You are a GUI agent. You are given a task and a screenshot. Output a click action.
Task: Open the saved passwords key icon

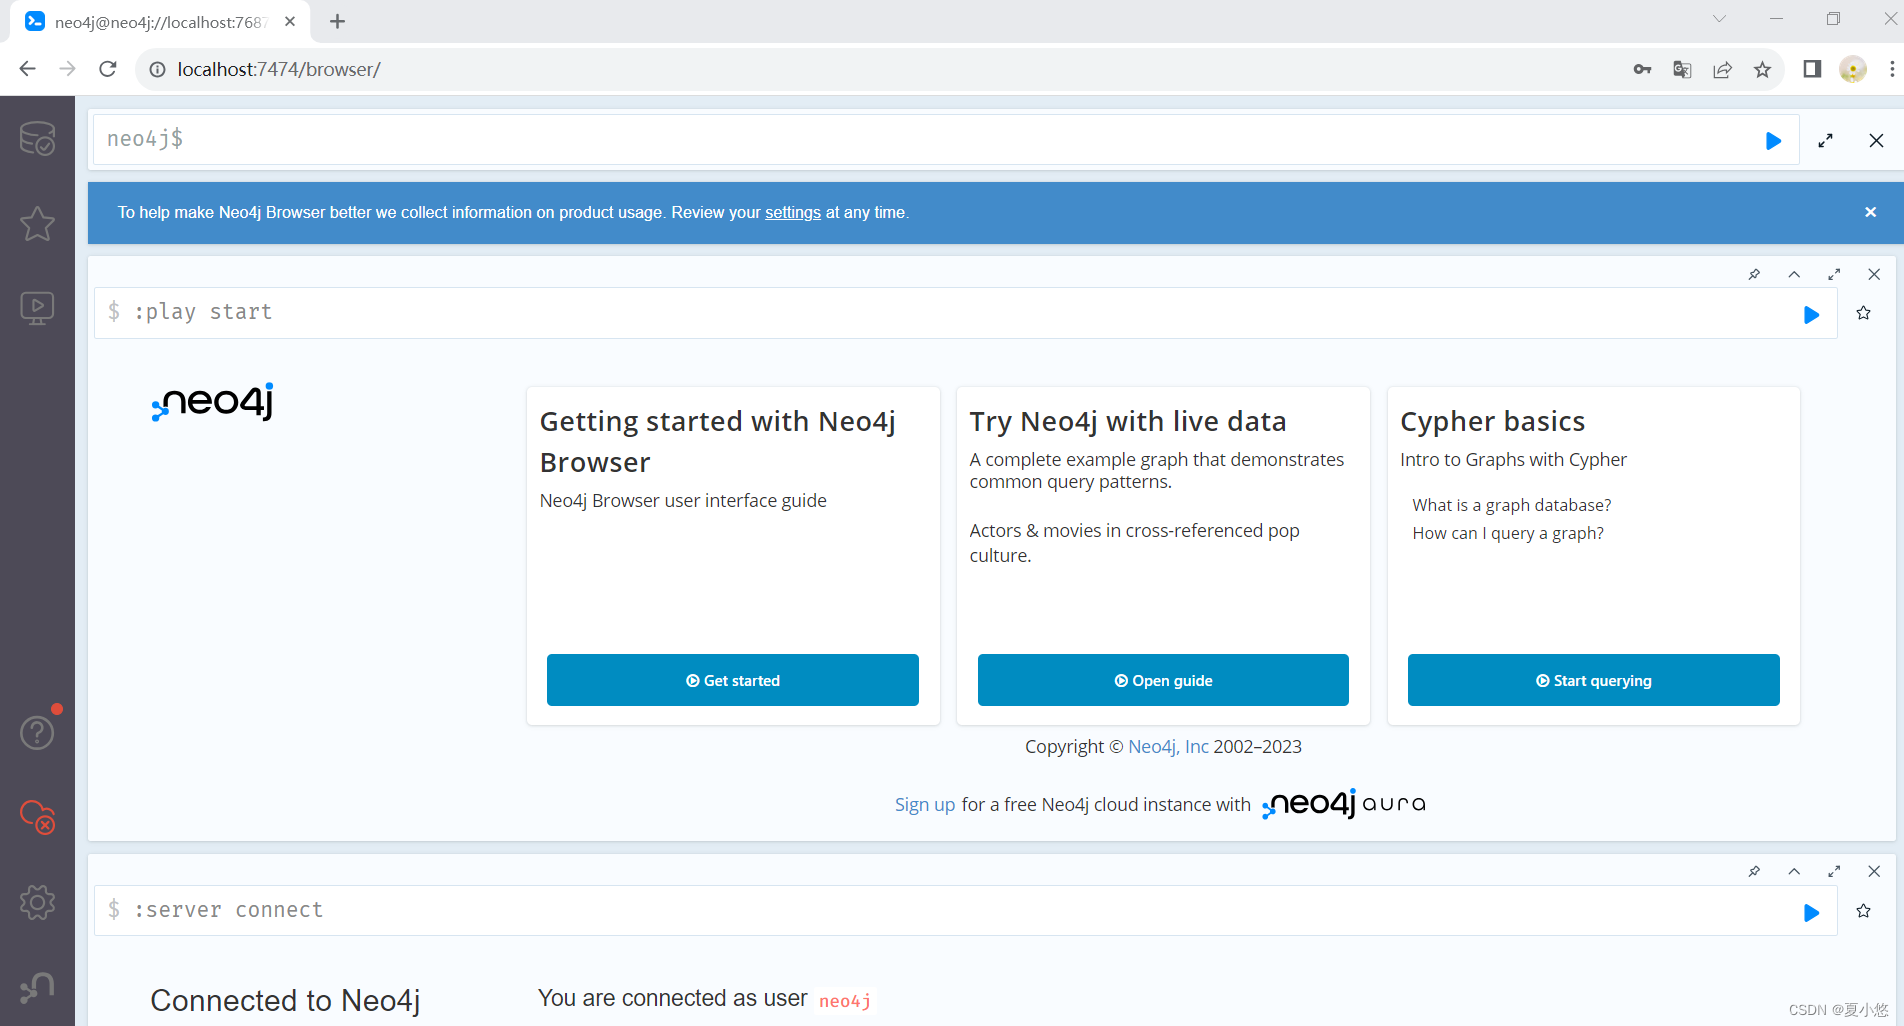tap(1642, 69)
